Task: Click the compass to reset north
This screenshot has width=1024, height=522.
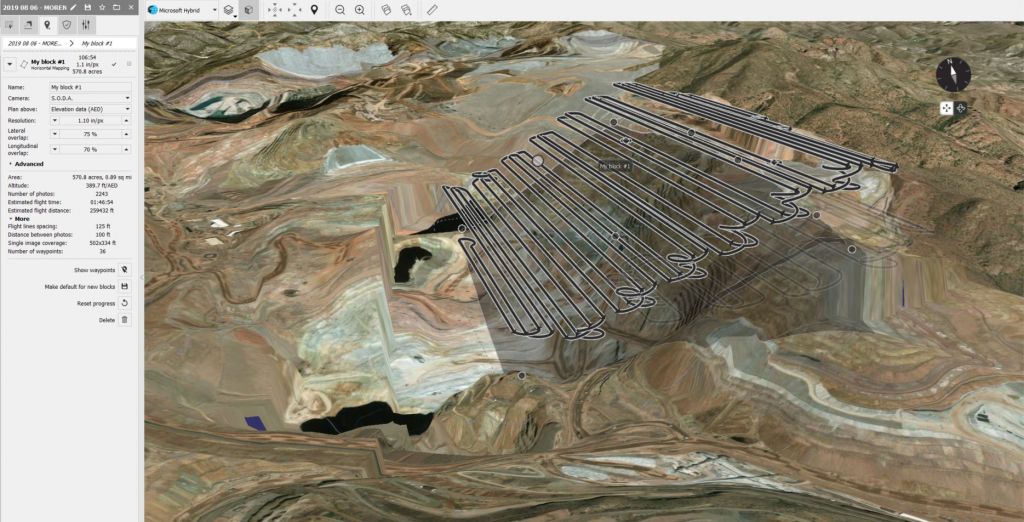Action: 953,74
